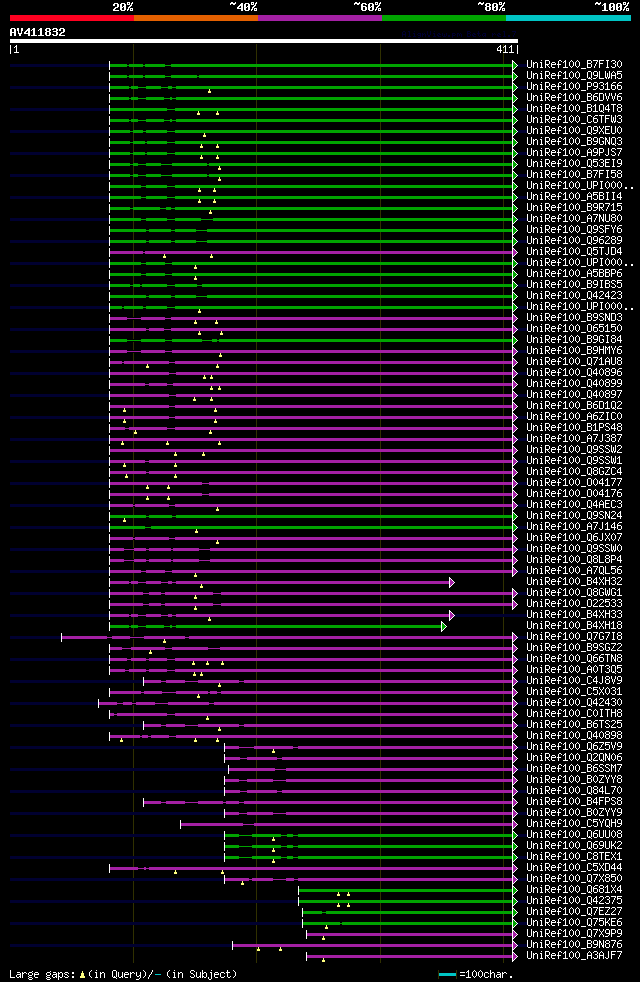The height and width of the screenshot is (982, 640).
Task: Open hit UniRef100_Q96289
Action: click(574, 241)
